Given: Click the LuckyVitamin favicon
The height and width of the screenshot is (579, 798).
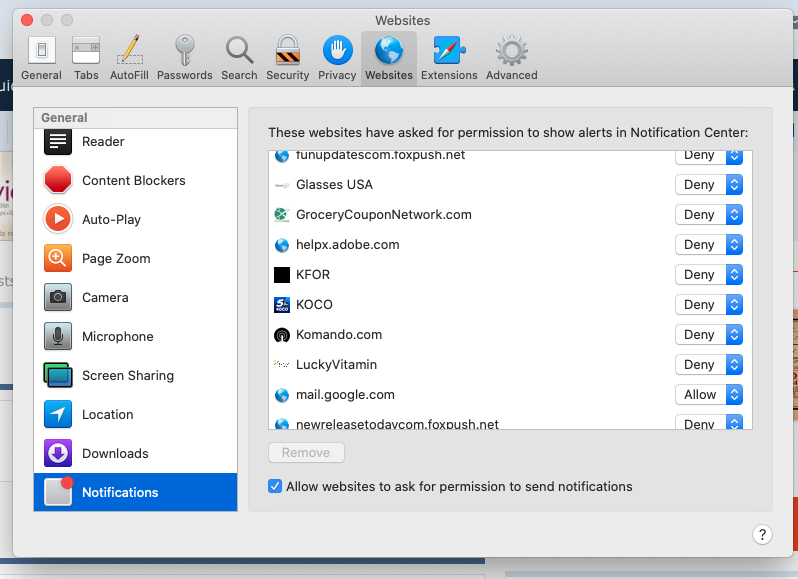Looking at the screenshot, I should coord(282,364).
